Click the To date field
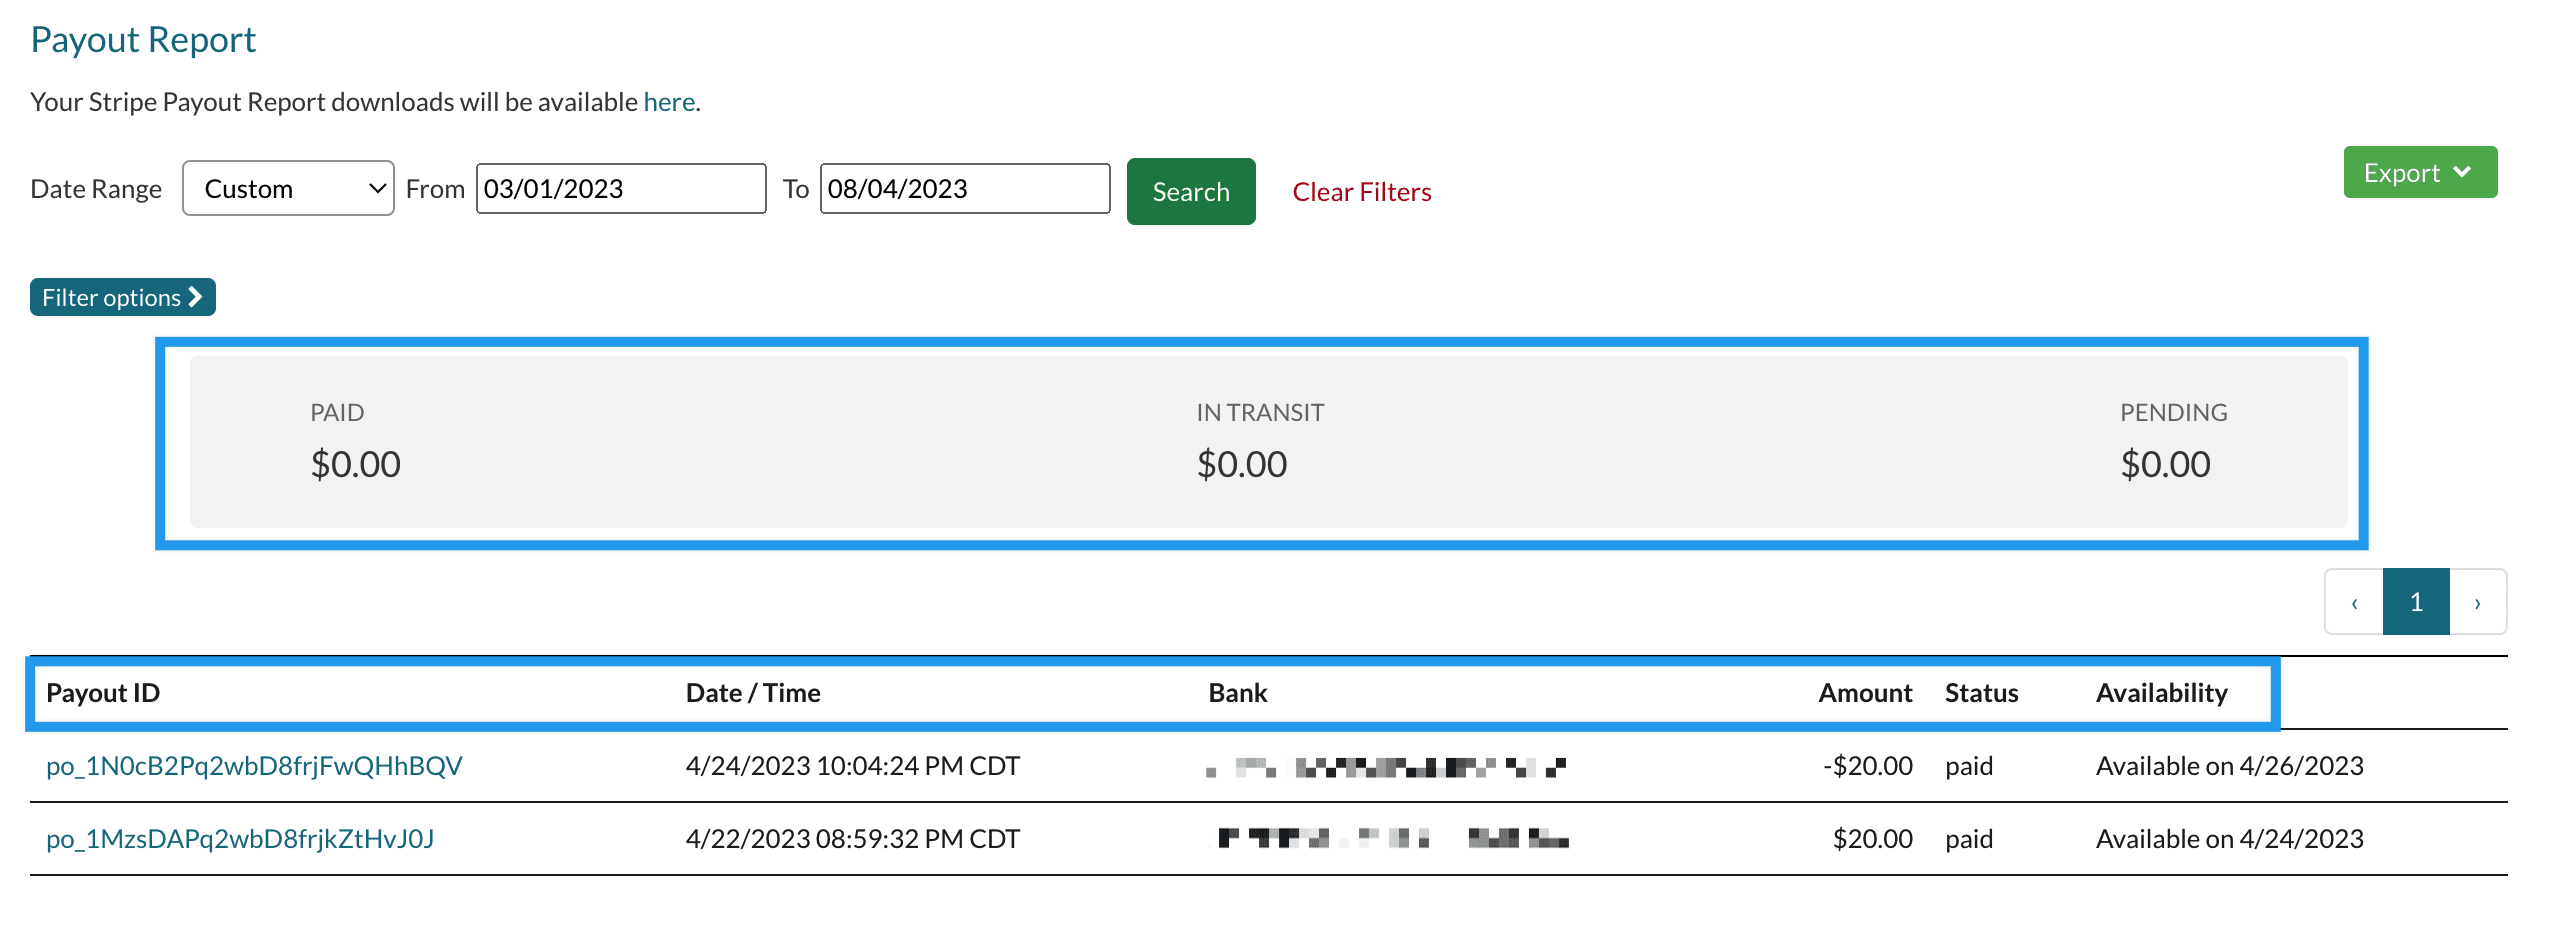Image resolution: width=2570 pixels, height=946 pixels. coord(964,189)
